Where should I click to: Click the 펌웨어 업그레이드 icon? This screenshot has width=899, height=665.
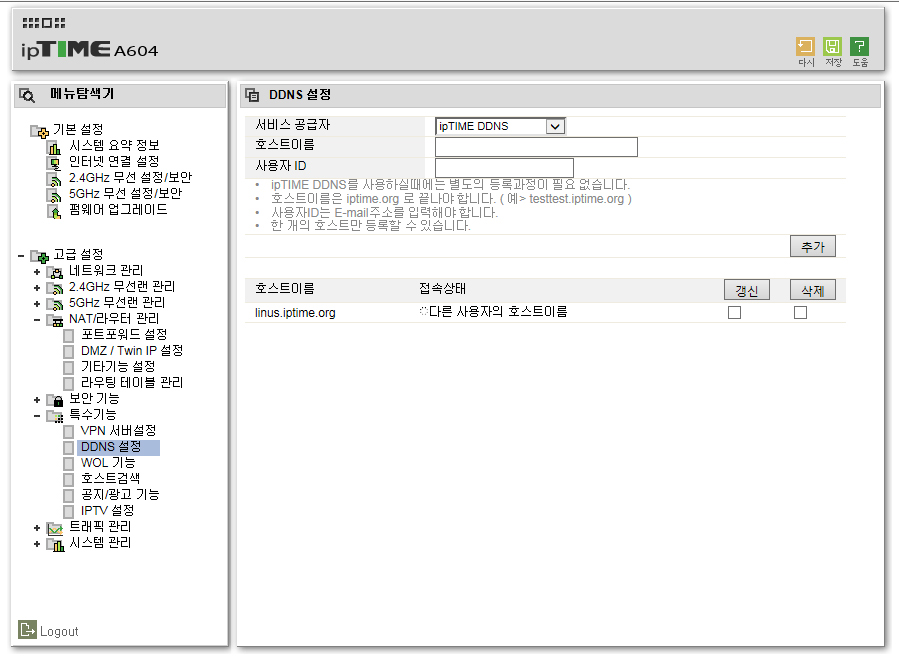click(x=54, y=212)
